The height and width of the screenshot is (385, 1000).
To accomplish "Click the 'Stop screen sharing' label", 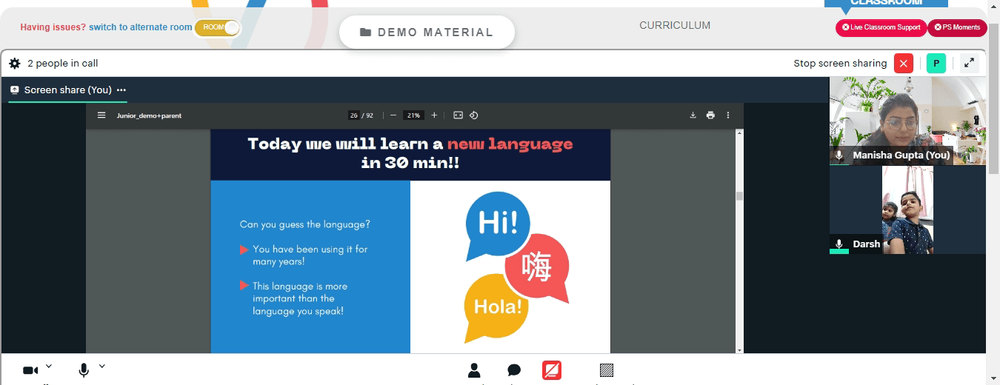I will click(840, 63).
